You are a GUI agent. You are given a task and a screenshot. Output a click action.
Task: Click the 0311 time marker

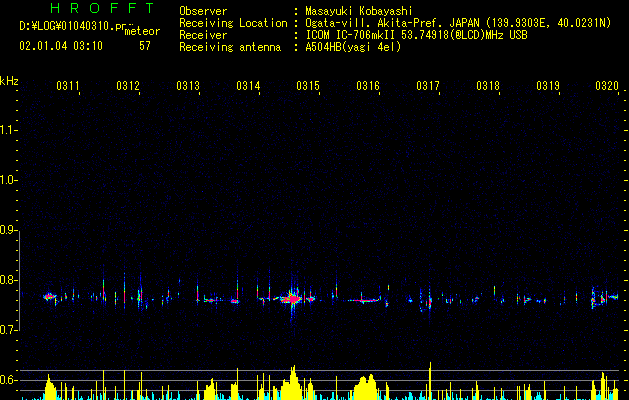(x=68, y=85)
